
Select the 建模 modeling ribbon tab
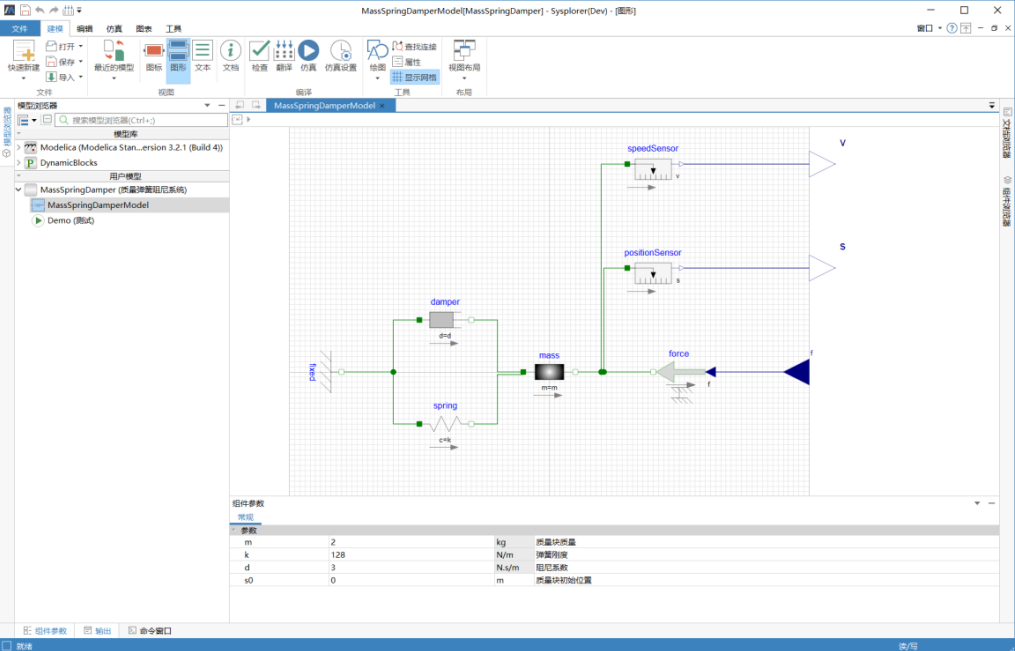coord(55,28)
